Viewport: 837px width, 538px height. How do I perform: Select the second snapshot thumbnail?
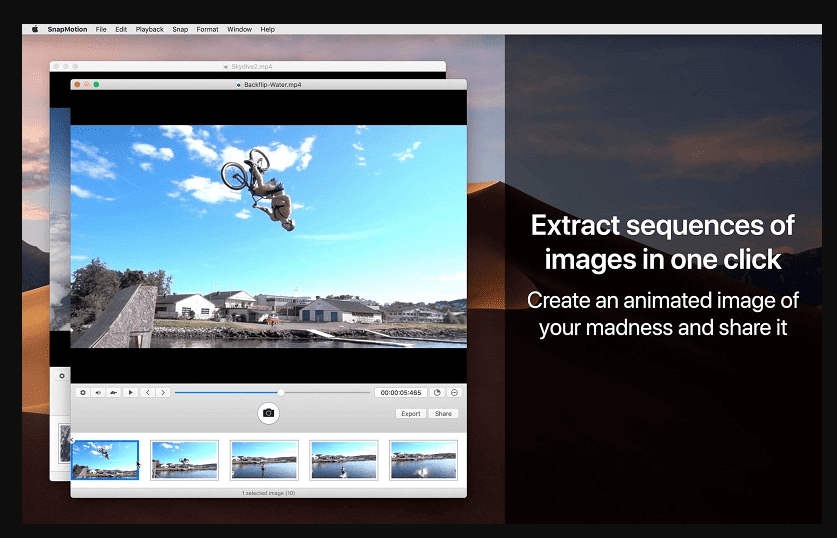point(185,460)
